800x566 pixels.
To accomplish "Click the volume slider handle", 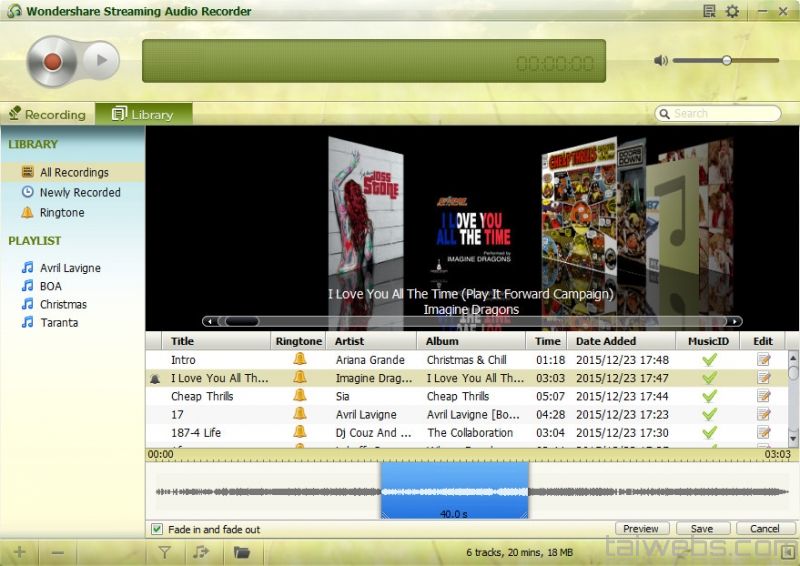I will pos(727,61).
